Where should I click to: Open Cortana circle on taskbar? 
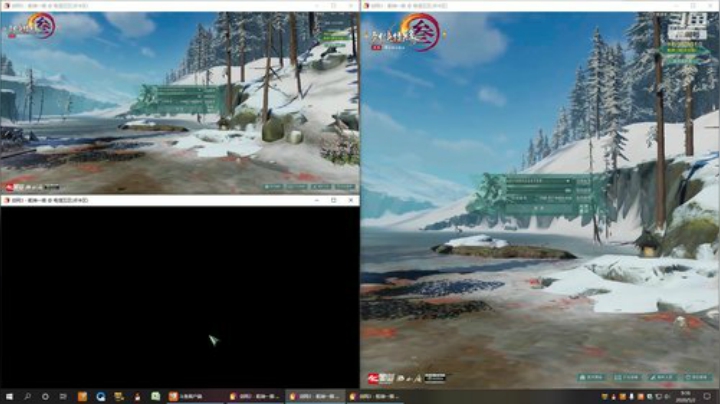[x=45, y=396]
